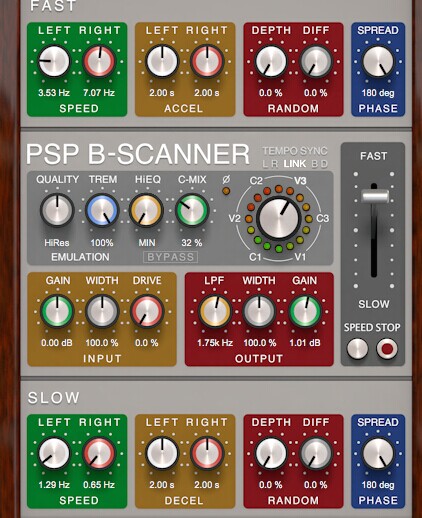
Task: Toggle the phase invert ø LED
Action: pyautogui.click(x=226, y=191)
